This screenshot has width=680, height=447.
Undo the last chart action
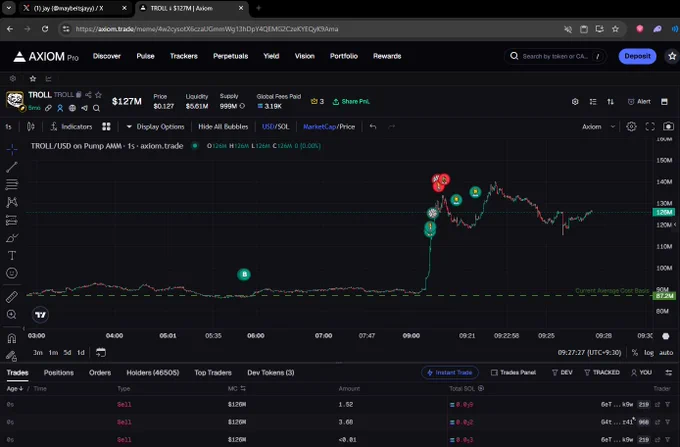[x=373, y=127]
